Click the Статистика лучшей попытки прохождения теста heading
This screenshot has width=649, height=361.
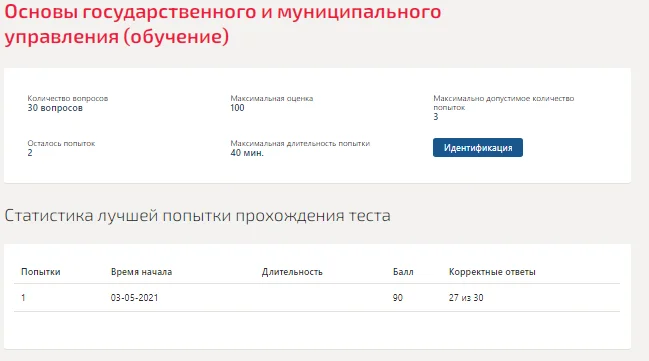pos(197,215)
